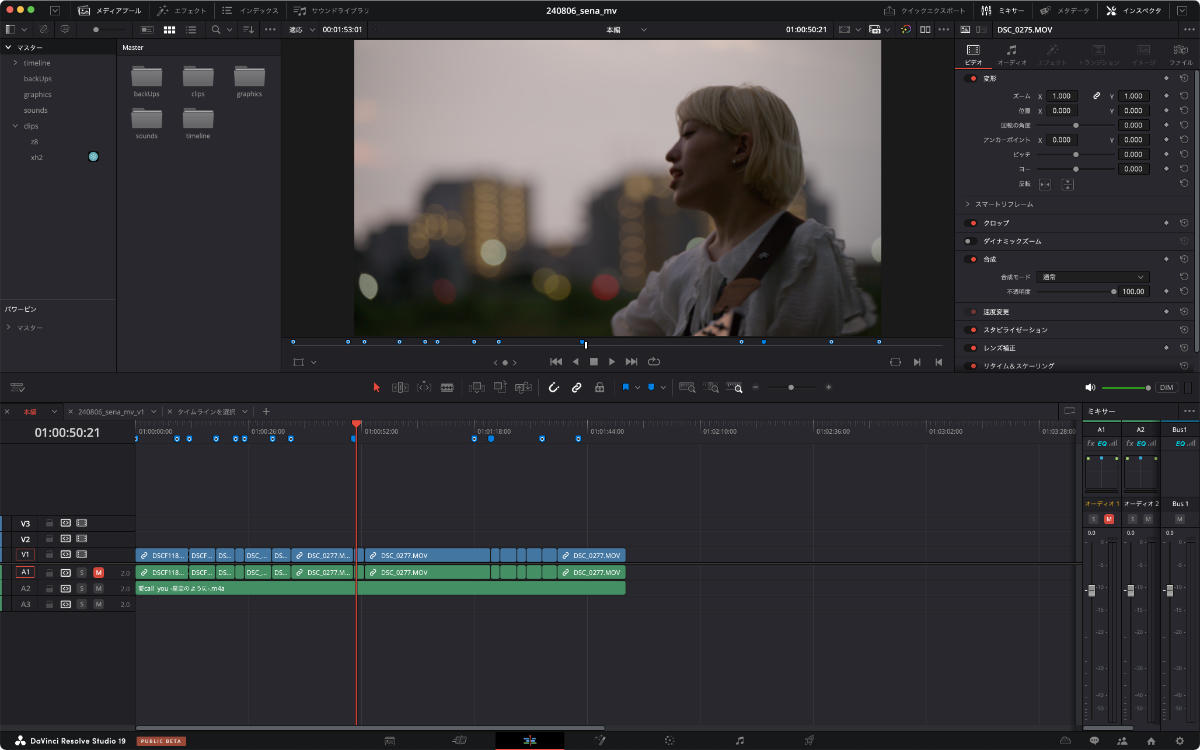1200x750 pixels.
Task: Toggle Loop playback button
Action: [x=654, y=361]
